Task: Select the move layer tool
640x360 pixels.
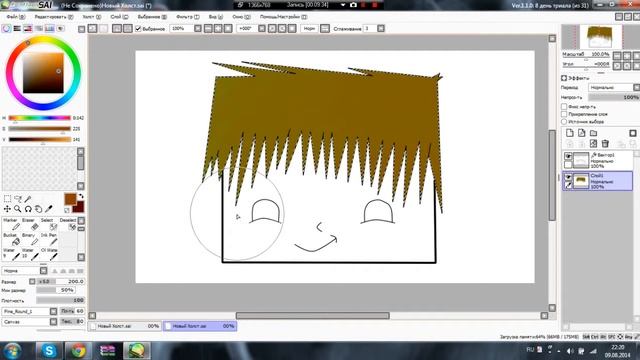Action: click(7, 209)
